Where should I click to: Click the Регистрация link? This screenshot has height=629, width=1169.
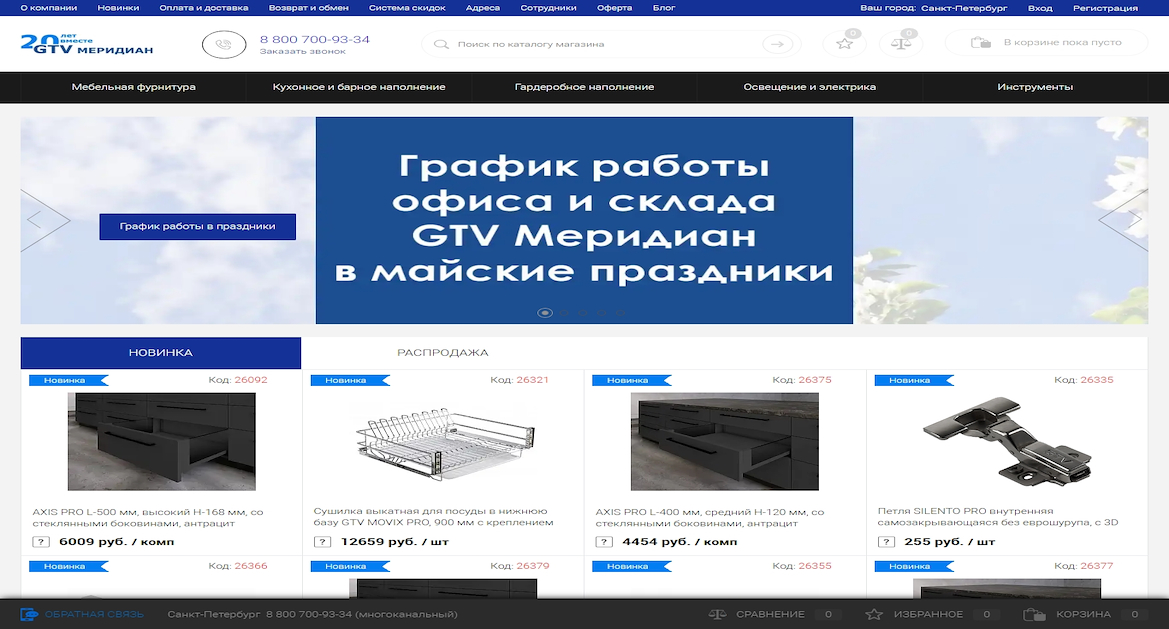pos(1105,8)
